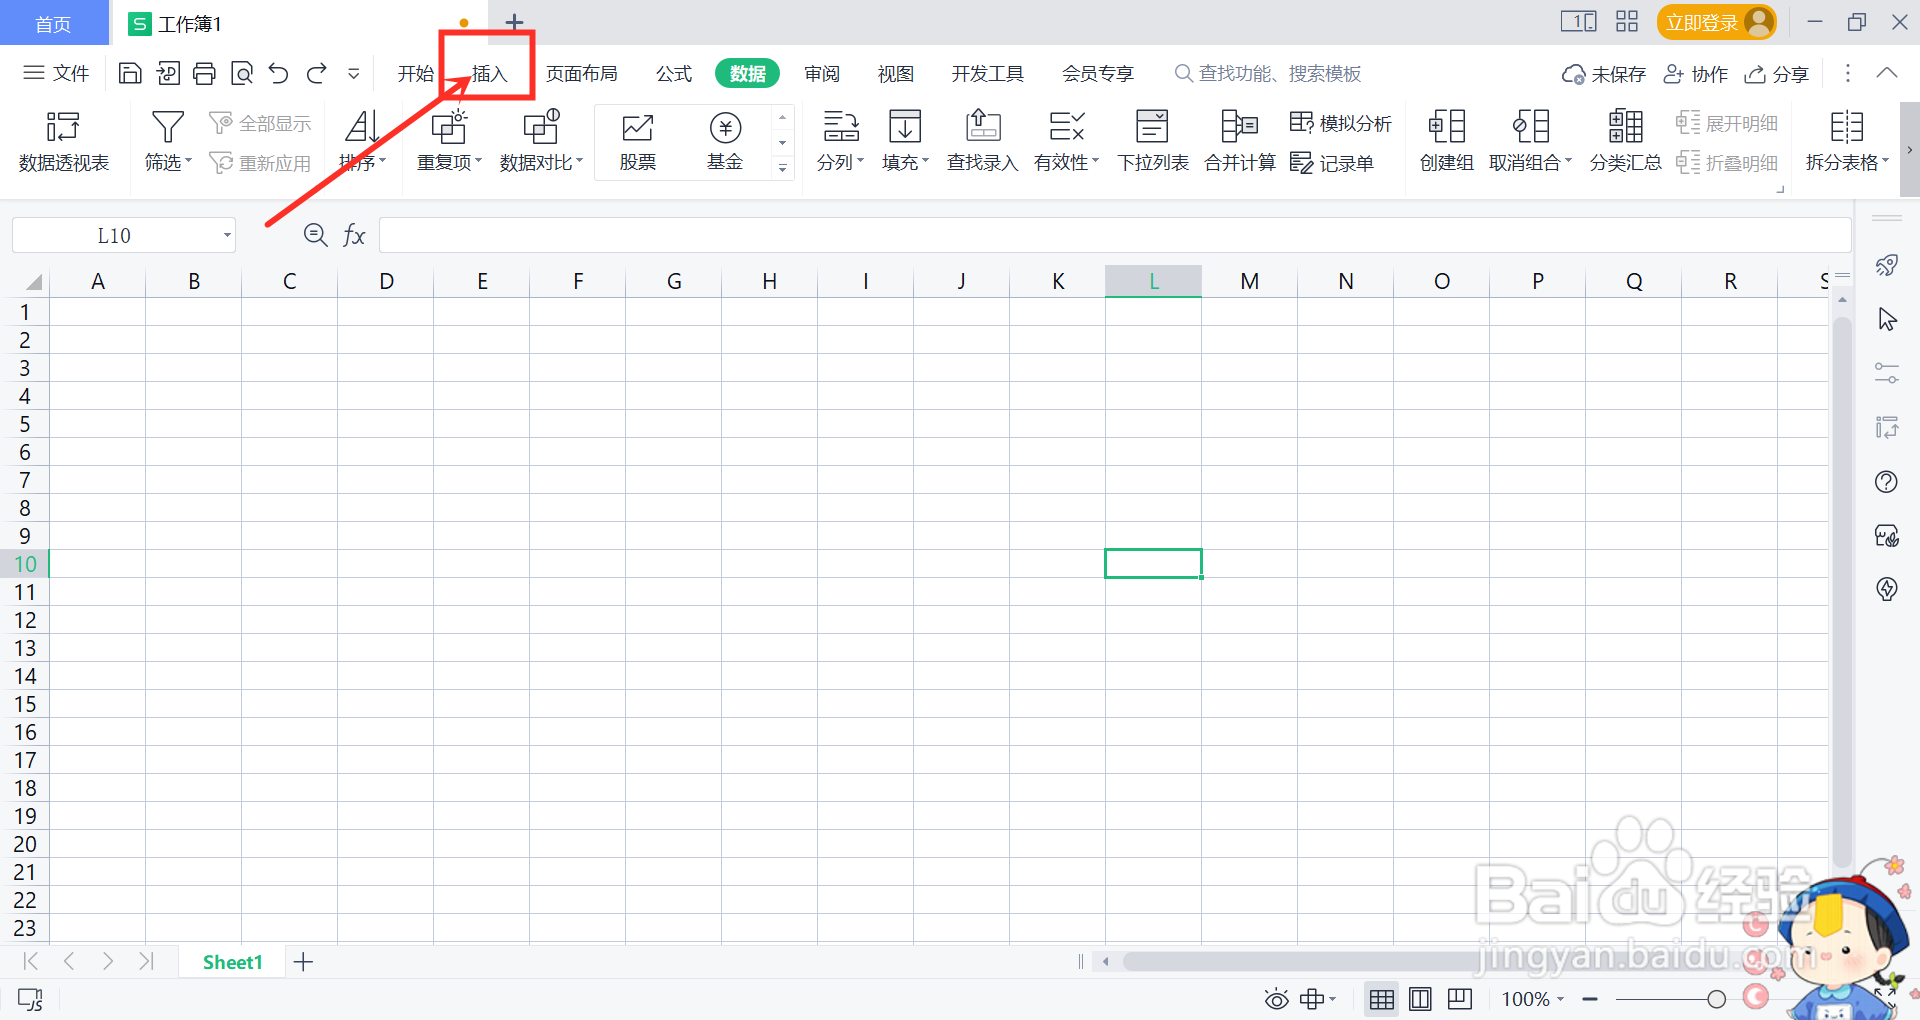1920x1020 pixels.
Task: Select the Sheet1 worksheet tab
Action: [x=231, y=961]
